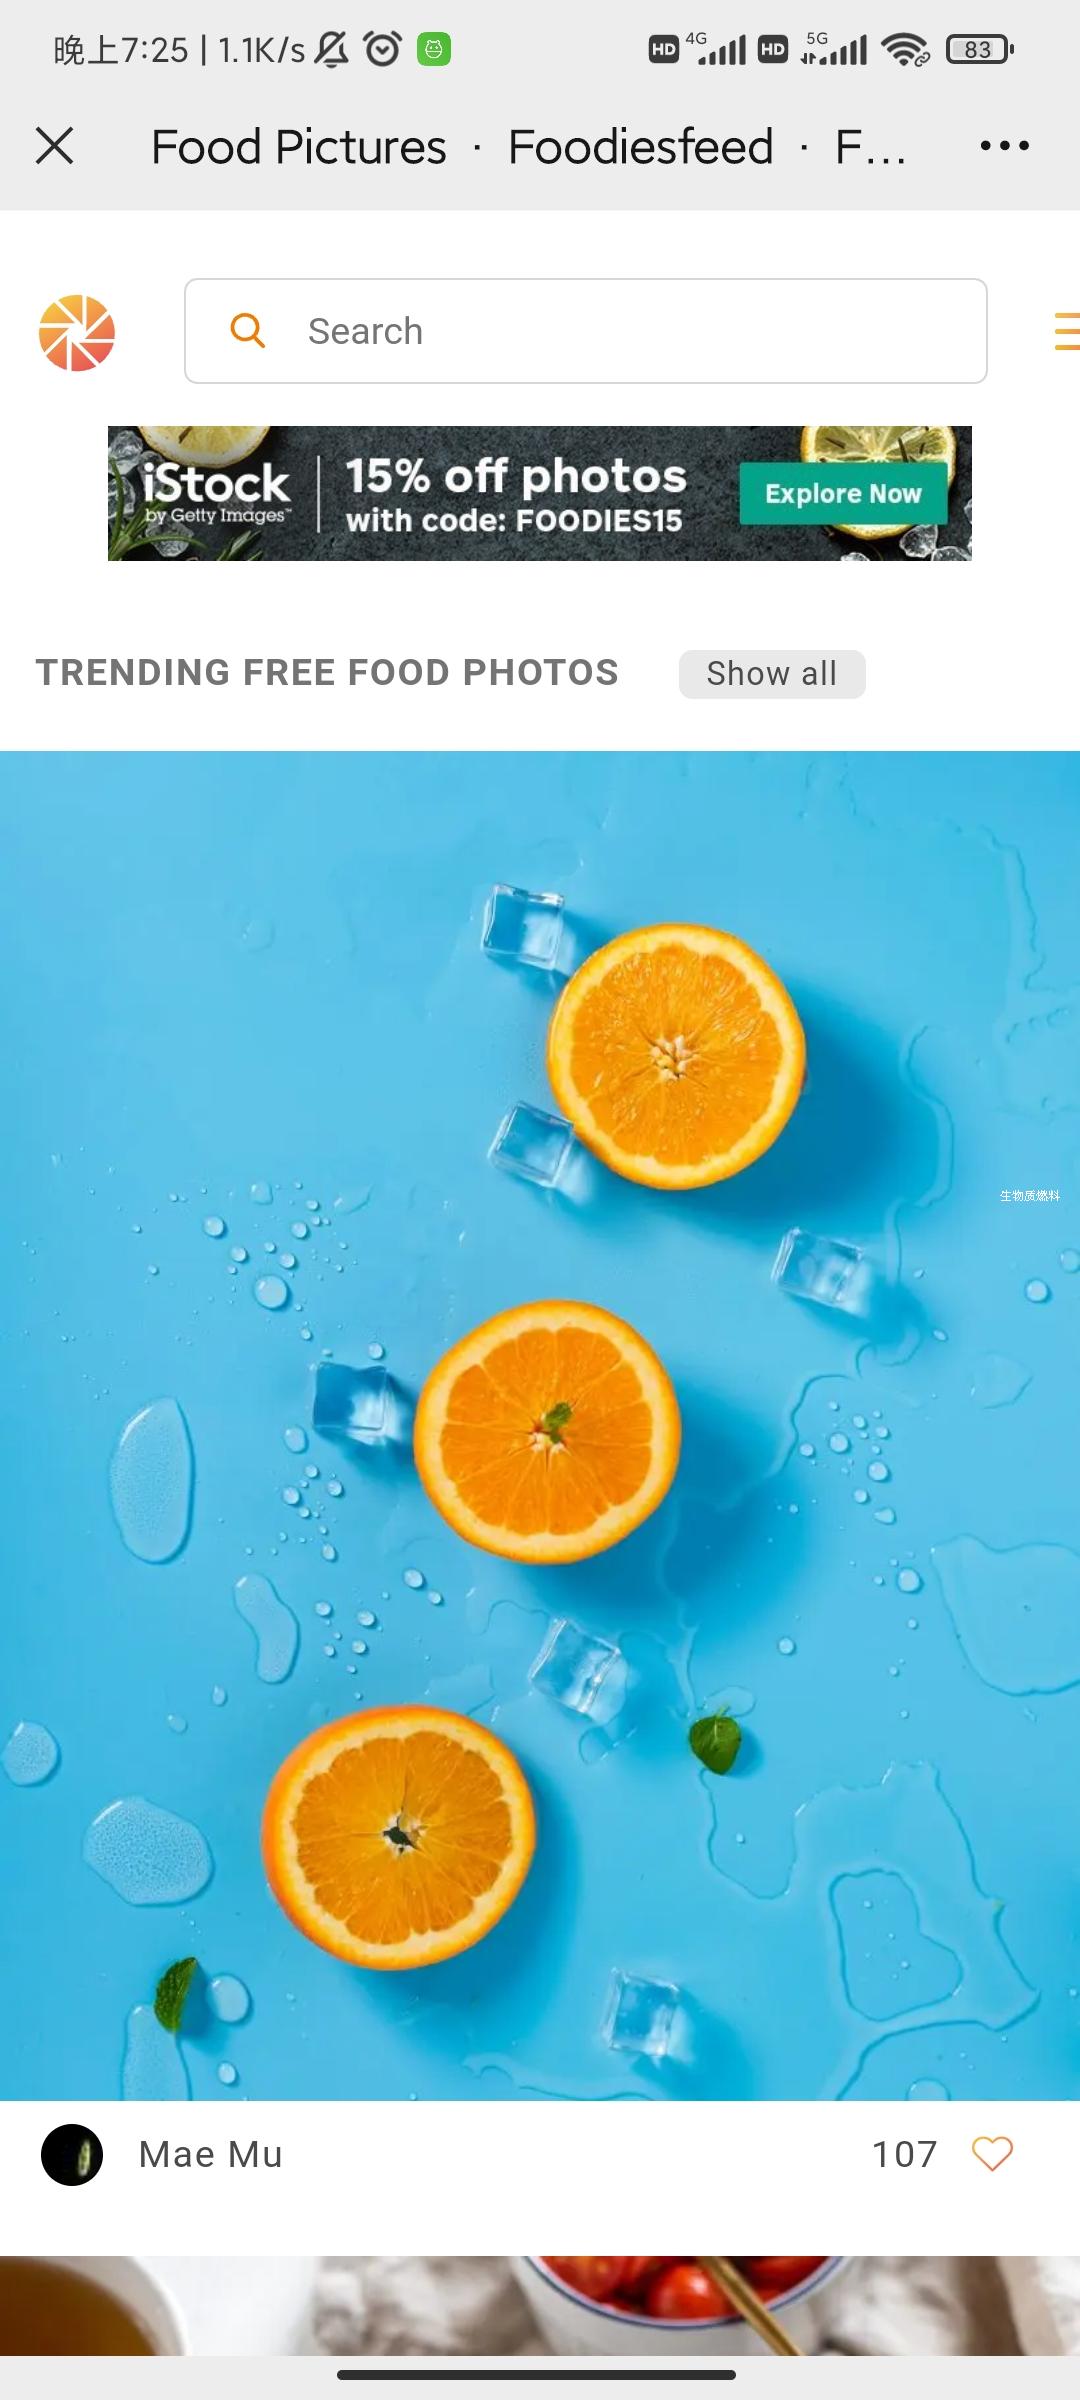Open the Trending Free Food Photos heading
The image size is (1080, 2400).
[327, 673]
